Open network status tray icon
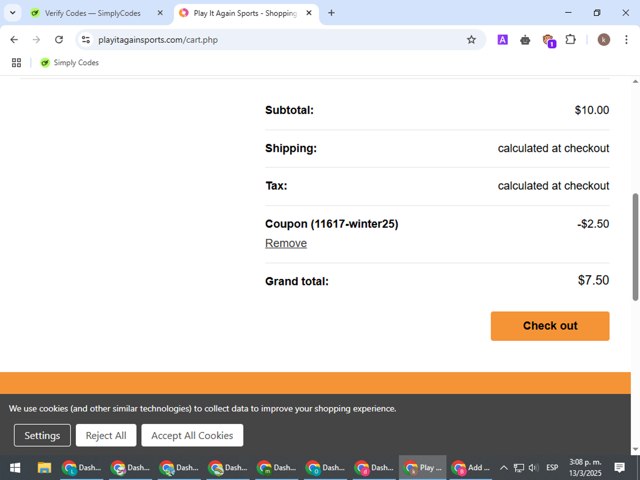640x480 pixels. 519,468
